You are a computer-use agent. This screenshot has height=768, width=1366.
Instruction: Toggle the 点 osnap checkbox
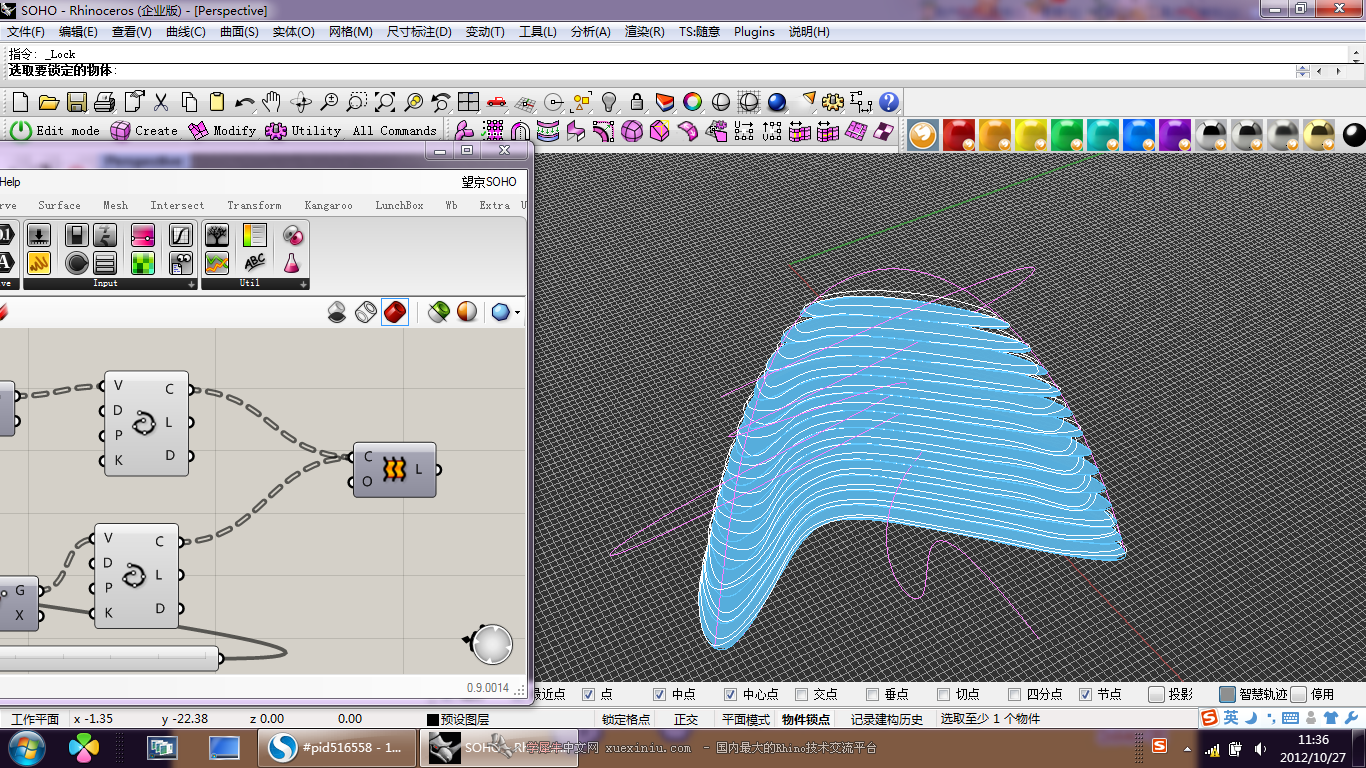(589, 694)
